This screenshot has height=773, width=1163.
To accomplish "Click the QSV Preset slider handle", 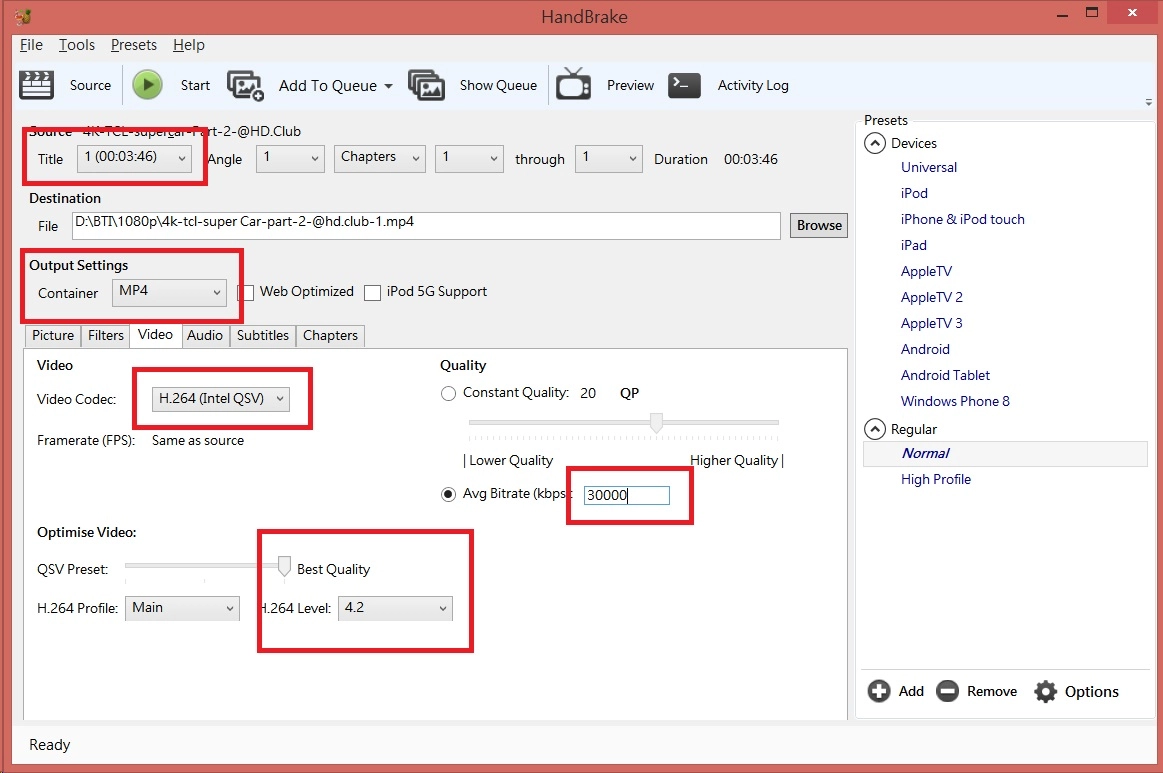I will click(x=284, y=567).
